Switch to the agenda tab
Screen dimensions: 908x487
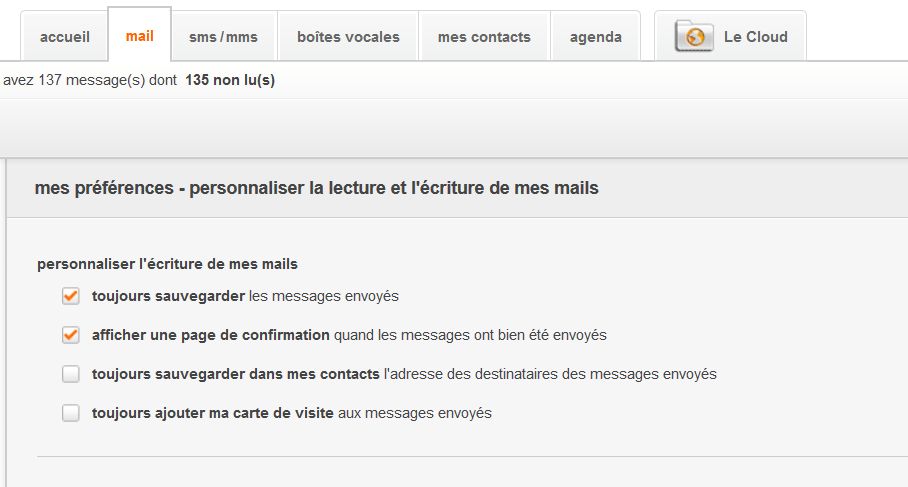596,37
